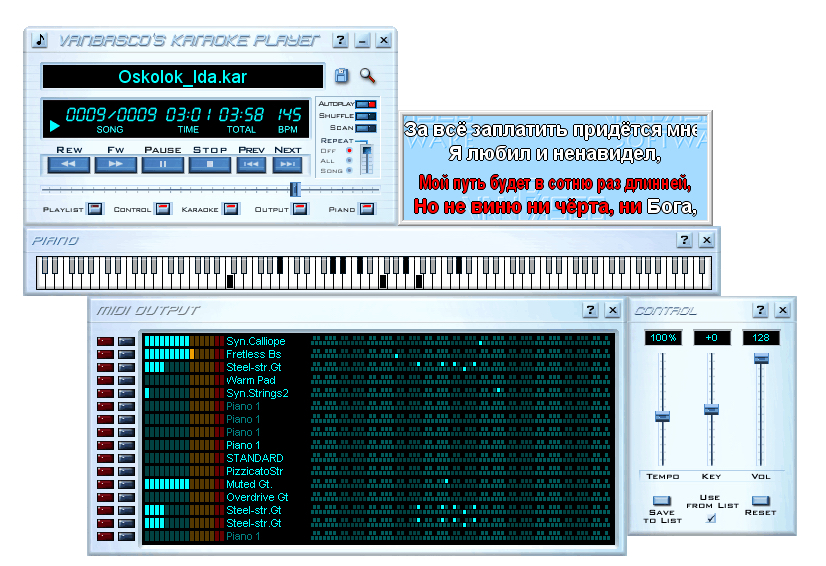Screen dimensions: 826x566
Task: Toggle the Playlist window button
Action: click(94, 209)
